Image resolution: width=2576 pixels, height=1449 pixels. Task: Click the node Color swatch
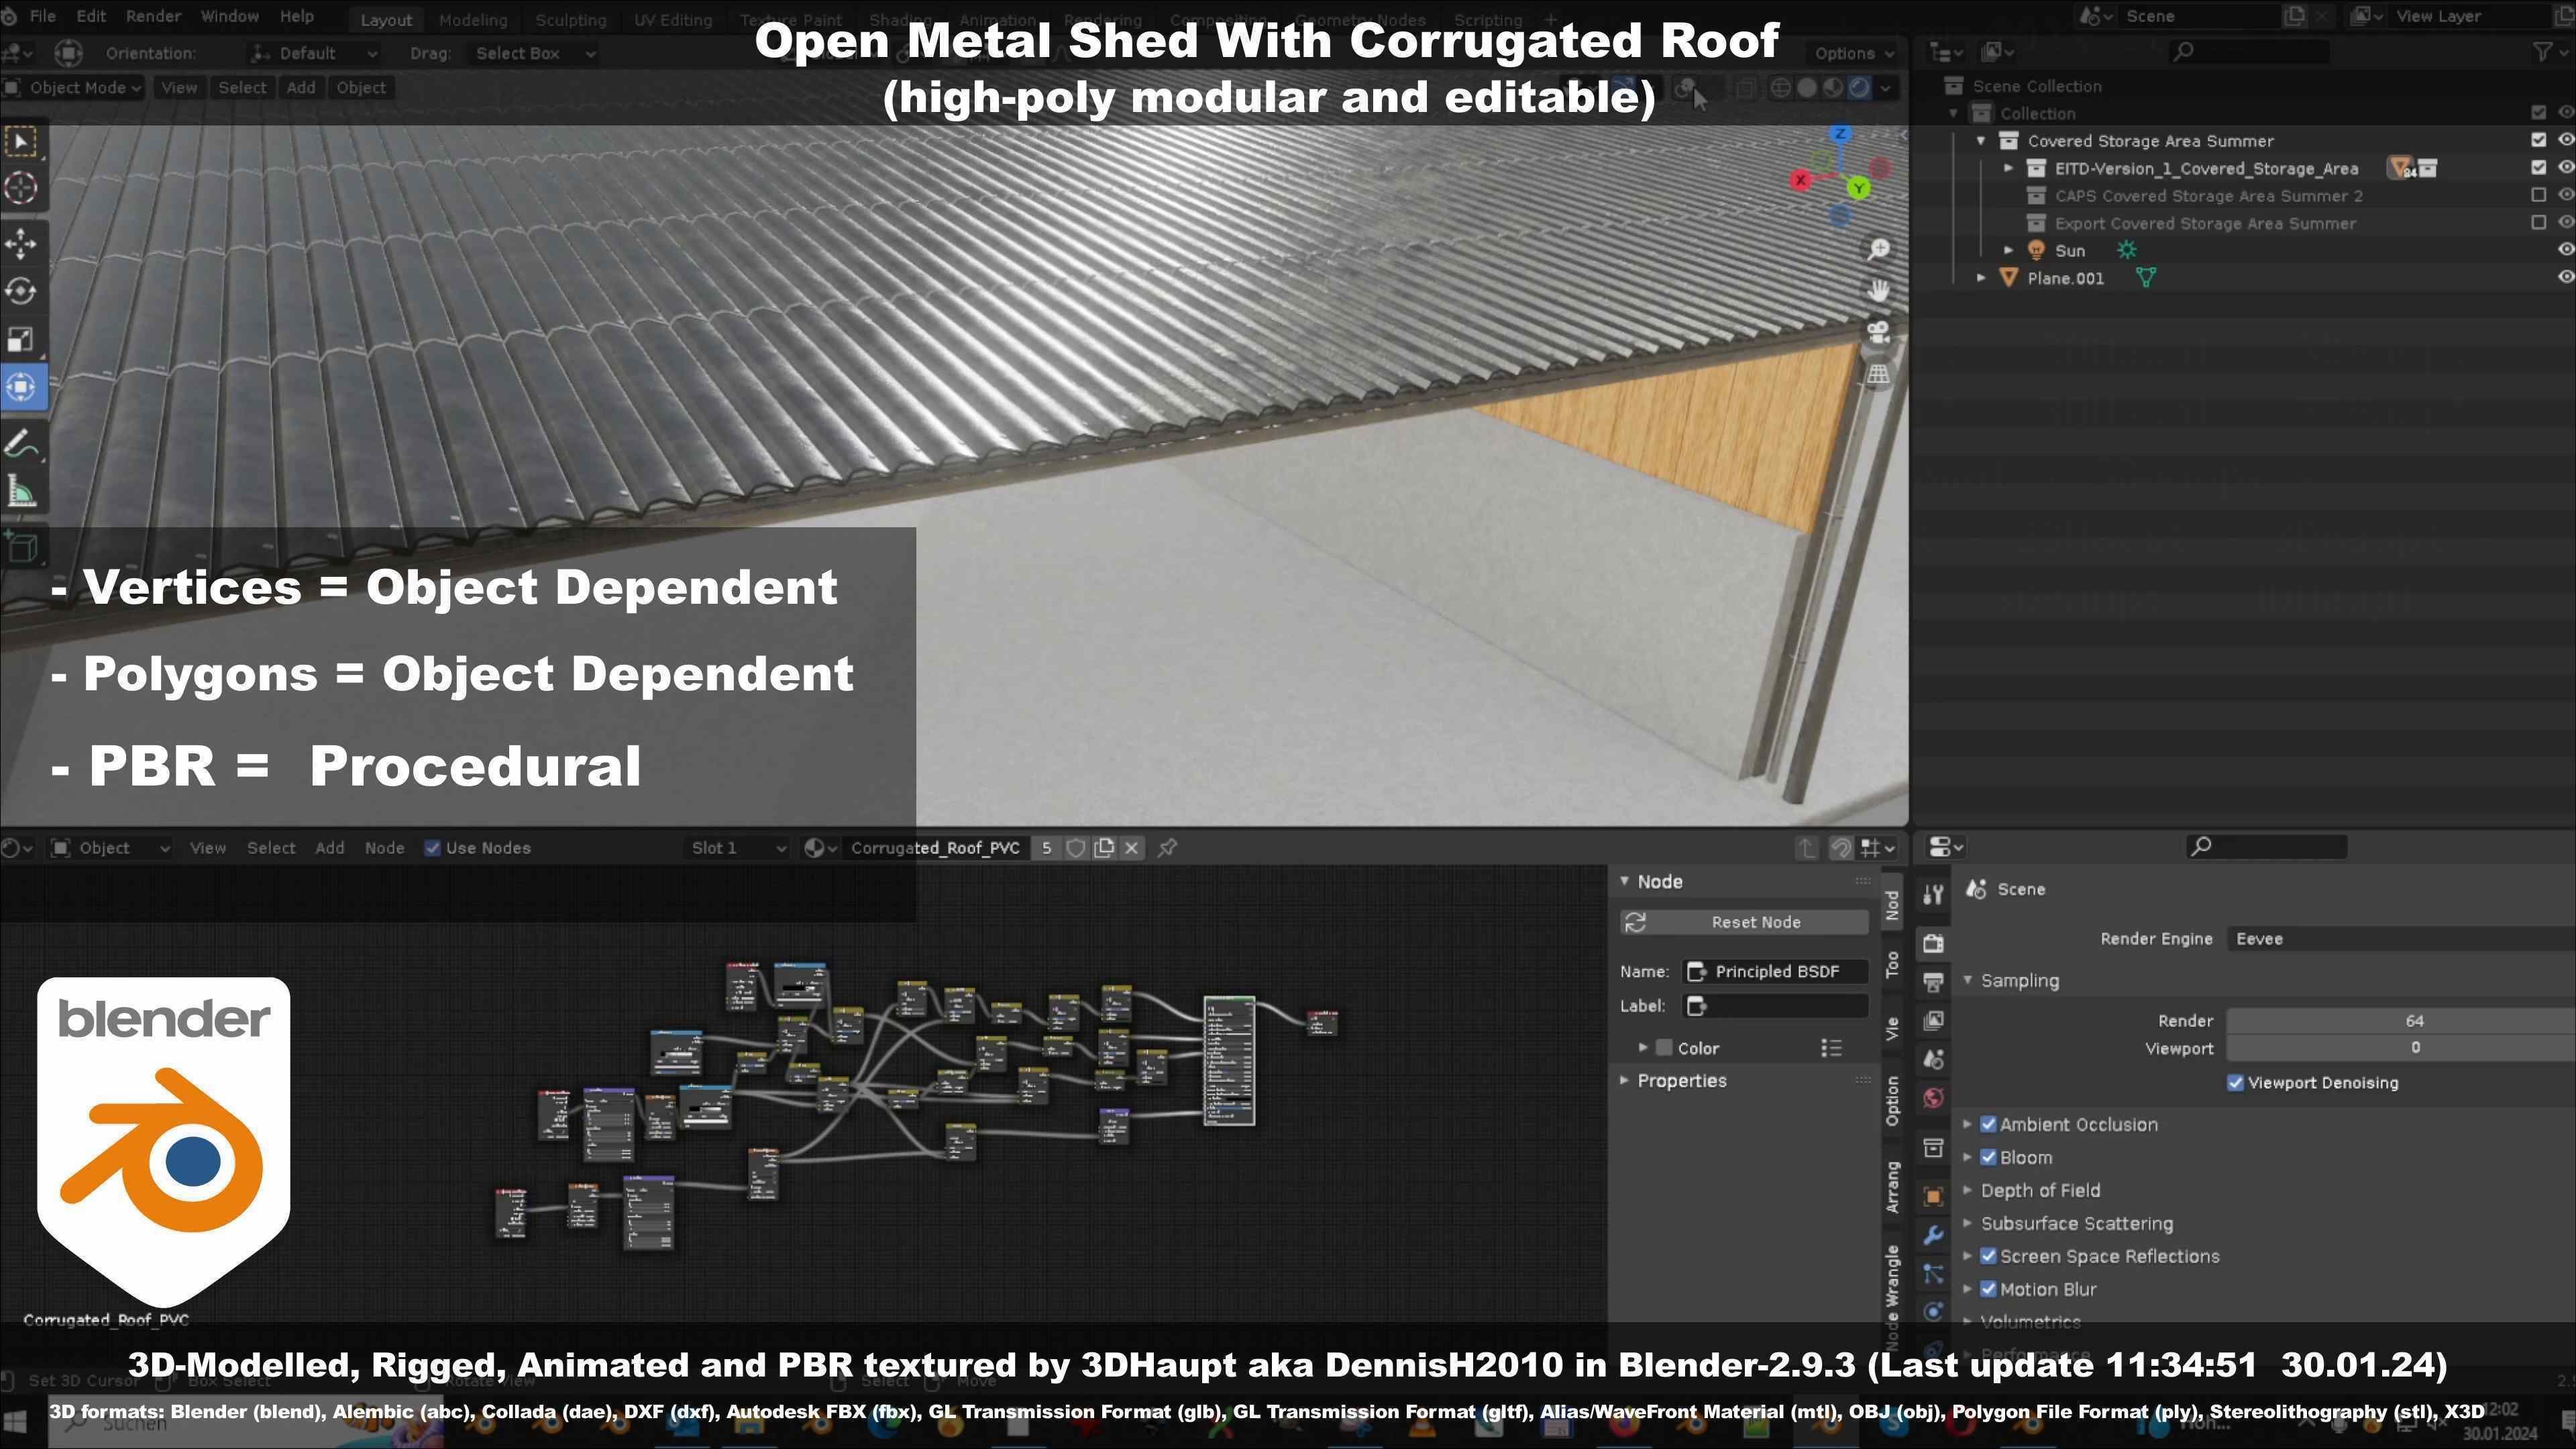pyautogui.click(x=1664, y=1048)
